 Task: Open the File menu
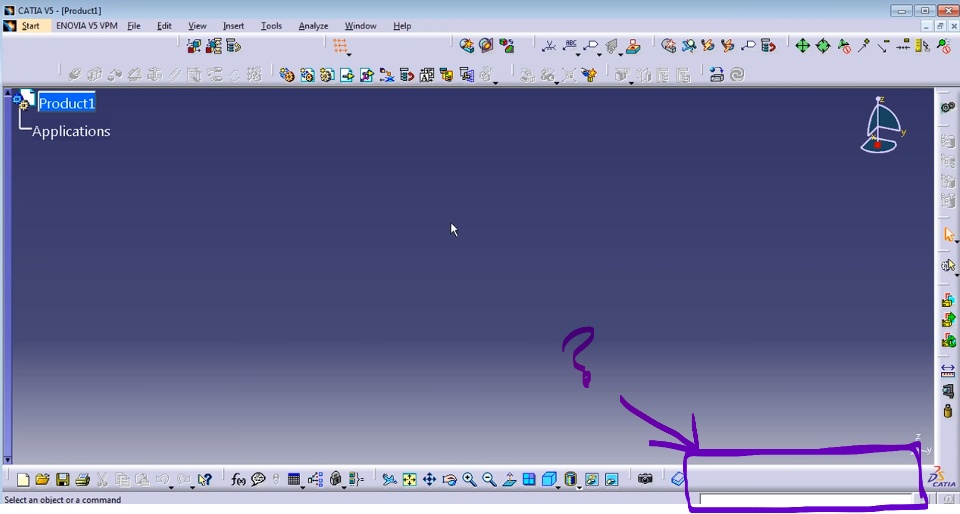click(133, 26)
